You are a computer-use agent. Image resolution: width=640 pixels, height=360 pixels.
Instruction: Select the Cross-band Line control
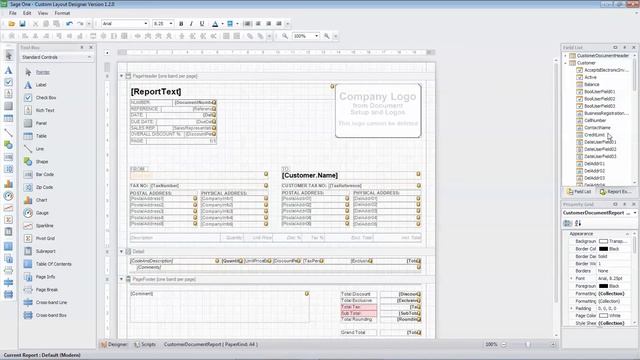(x=51, y=302)
